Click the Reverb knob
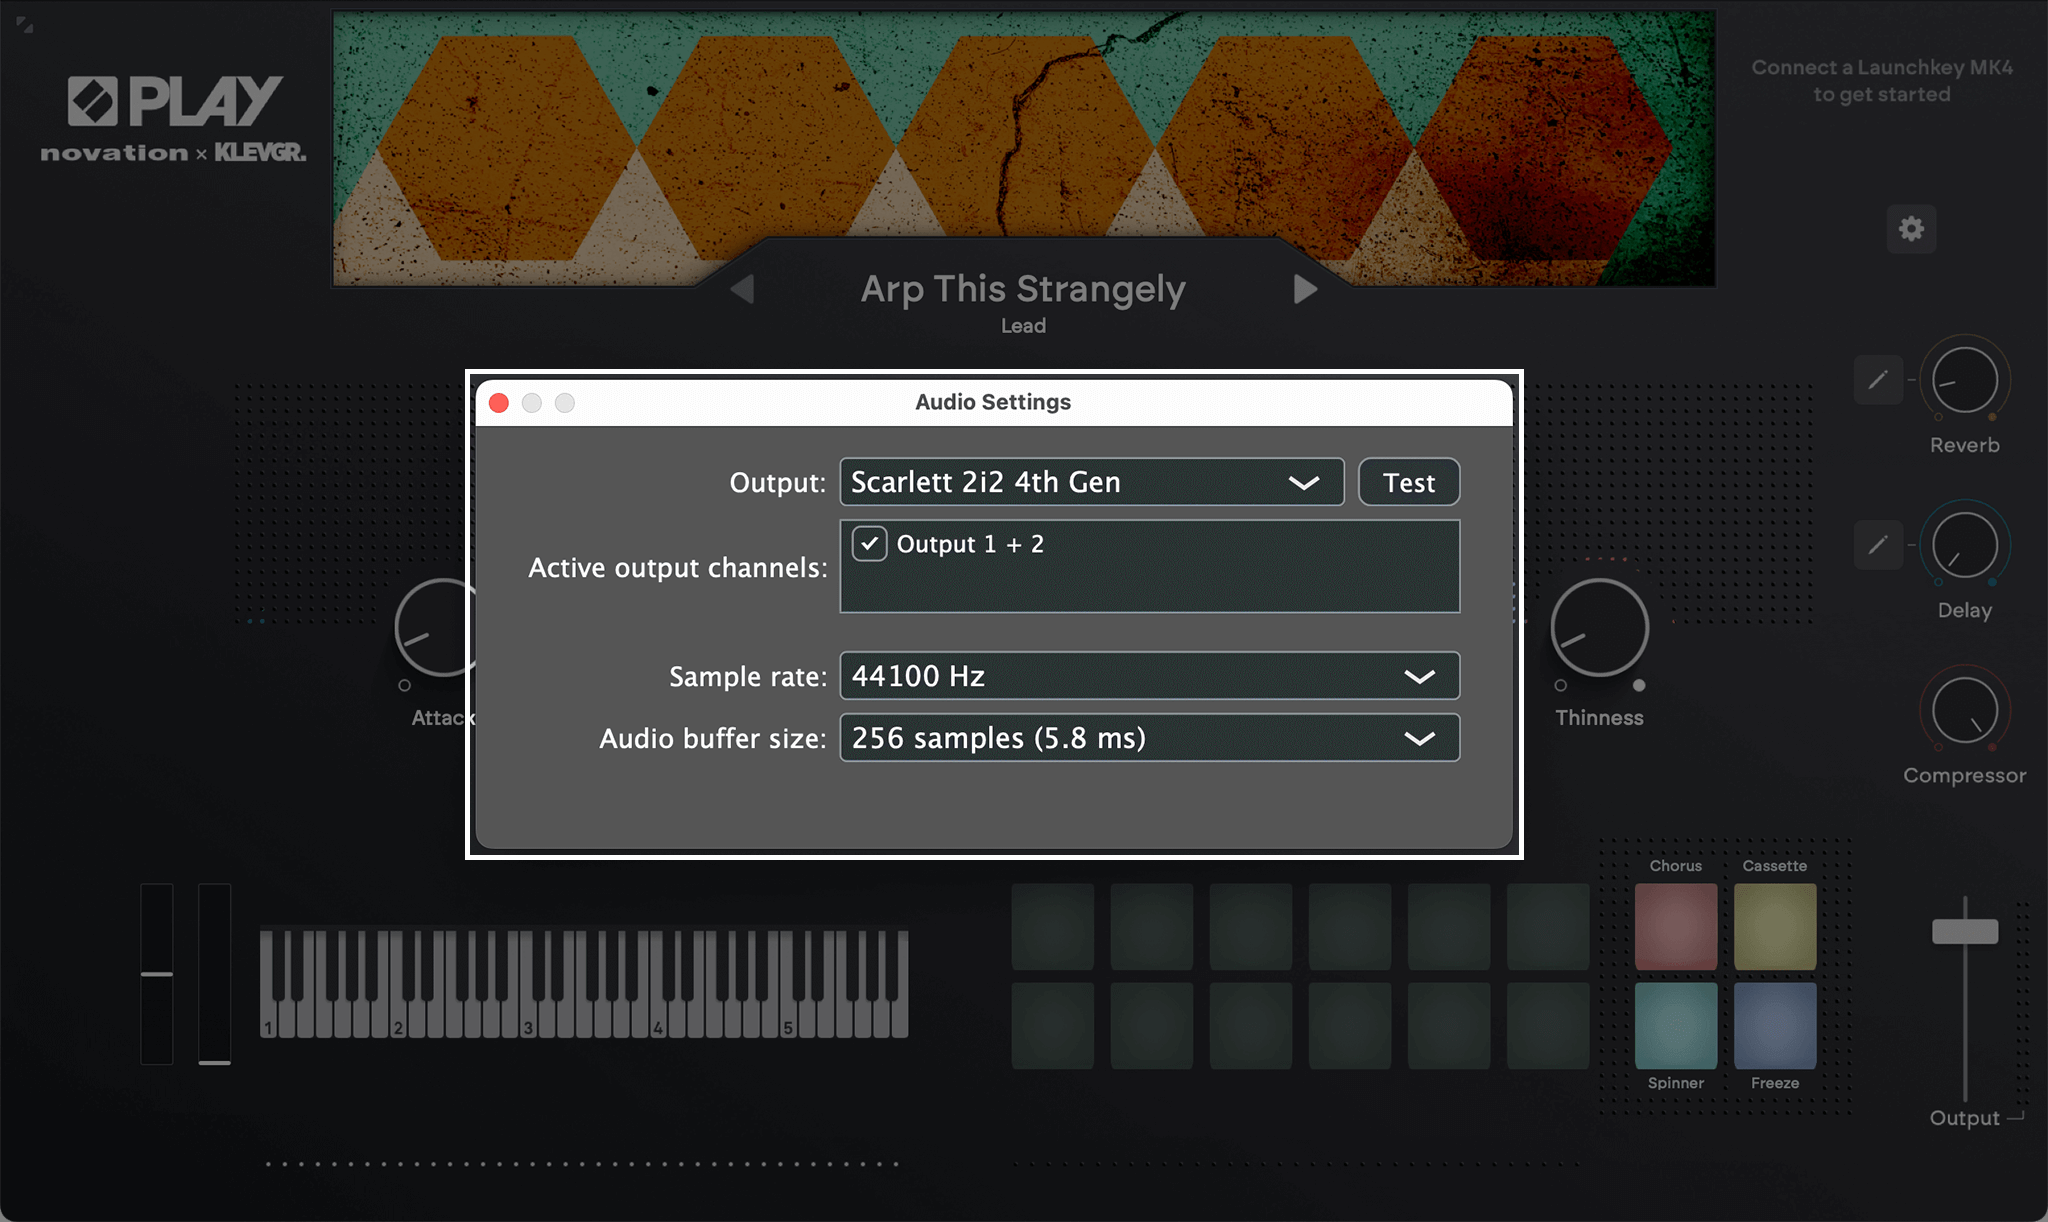 (1965, 380)
